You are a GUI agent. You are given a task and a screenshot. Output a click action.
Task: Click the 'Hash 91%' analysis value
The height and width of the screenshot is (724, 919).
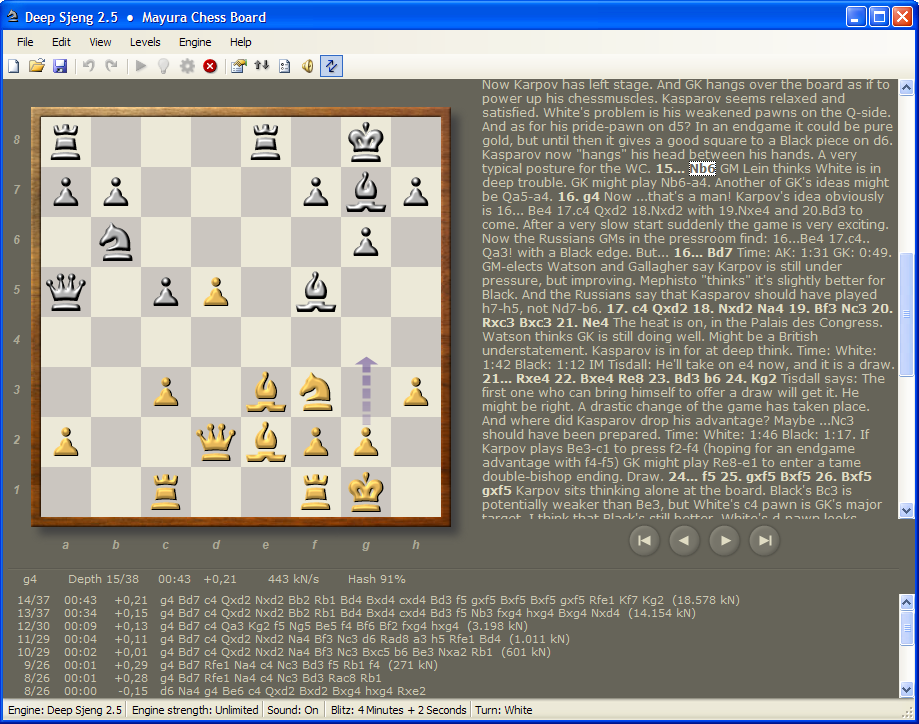(377, 579)
